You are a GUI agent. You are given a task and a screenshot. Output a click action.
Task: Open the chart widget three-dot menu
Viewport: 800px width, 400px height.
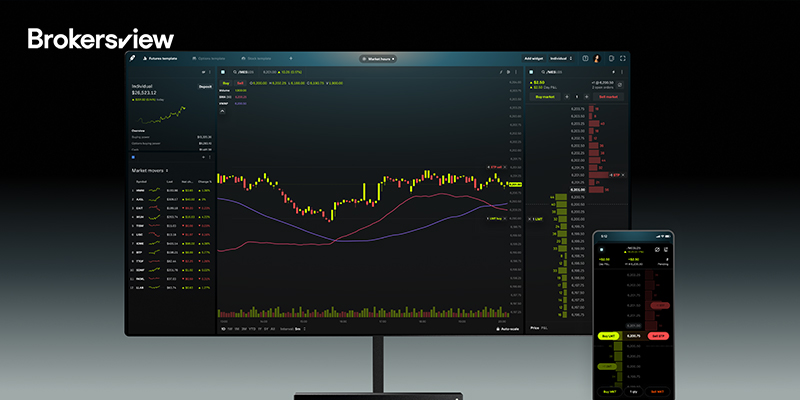pyautogui.click(x=515, y=72)
